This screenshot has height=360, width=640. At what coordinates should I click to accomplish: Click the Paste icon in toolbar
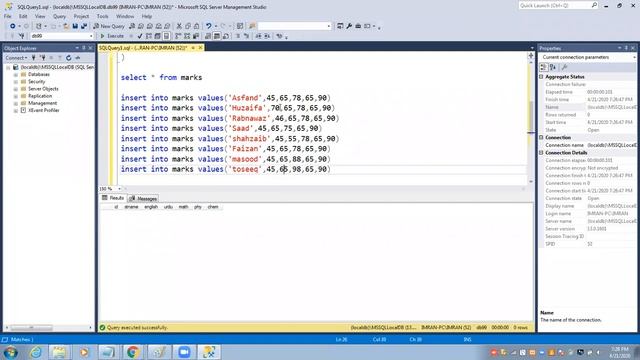(x=197, y=26)
